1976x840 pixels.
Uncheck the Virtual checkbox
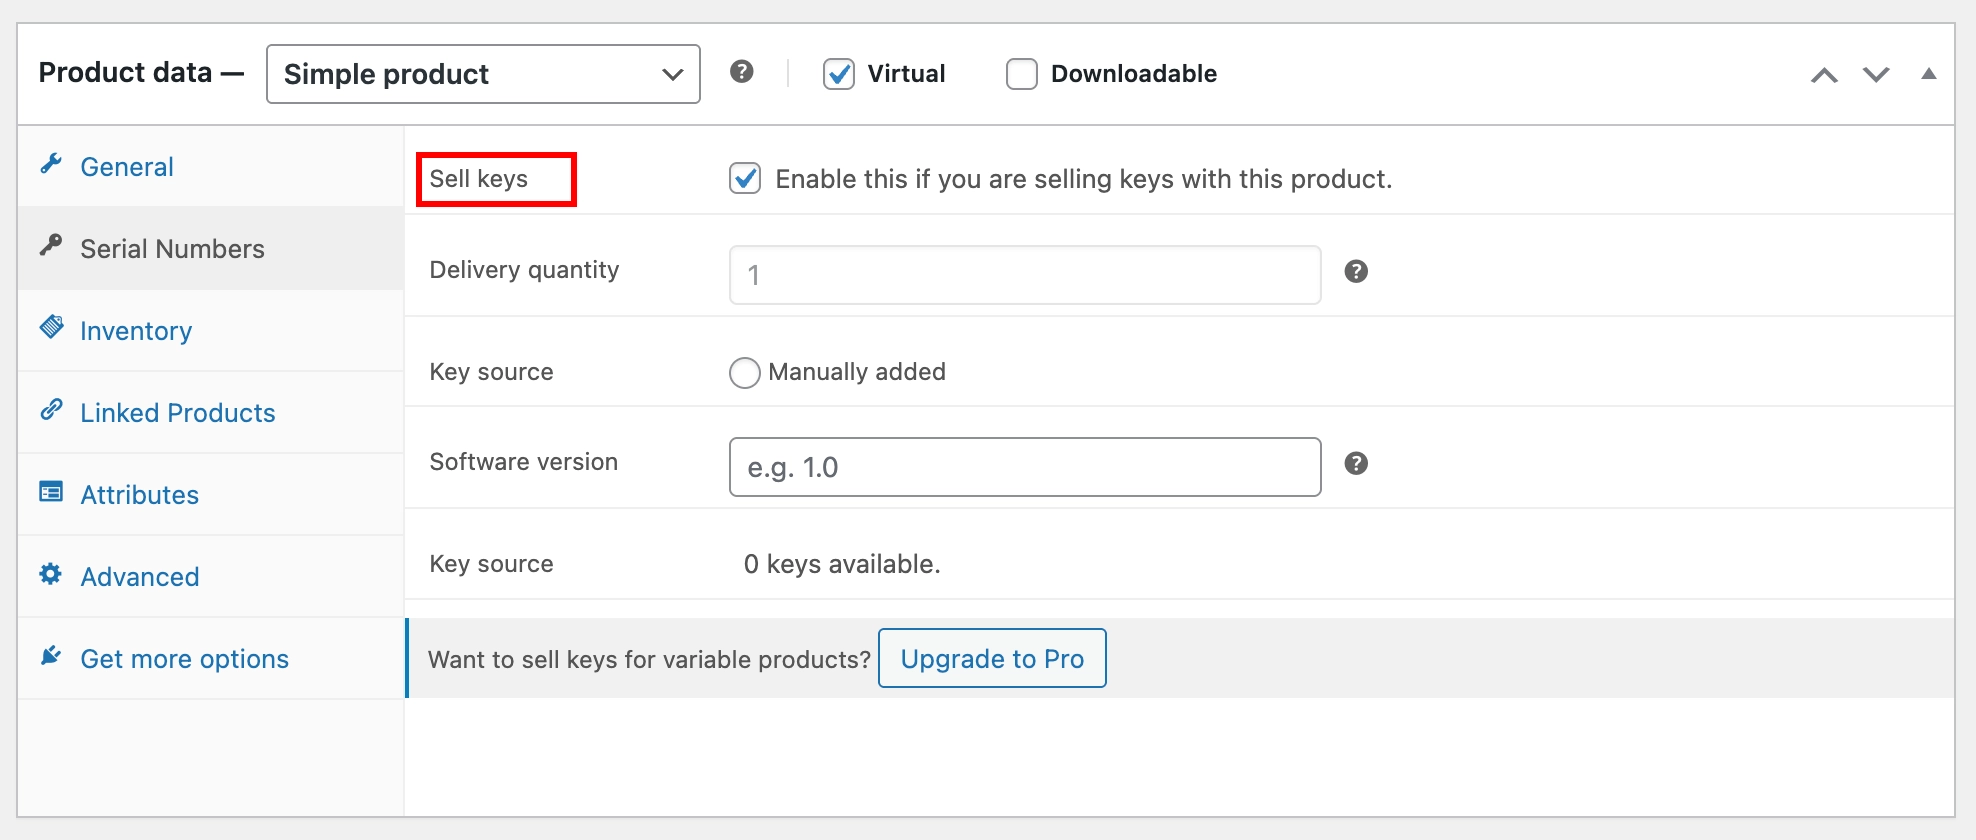[x=838, y=74]
